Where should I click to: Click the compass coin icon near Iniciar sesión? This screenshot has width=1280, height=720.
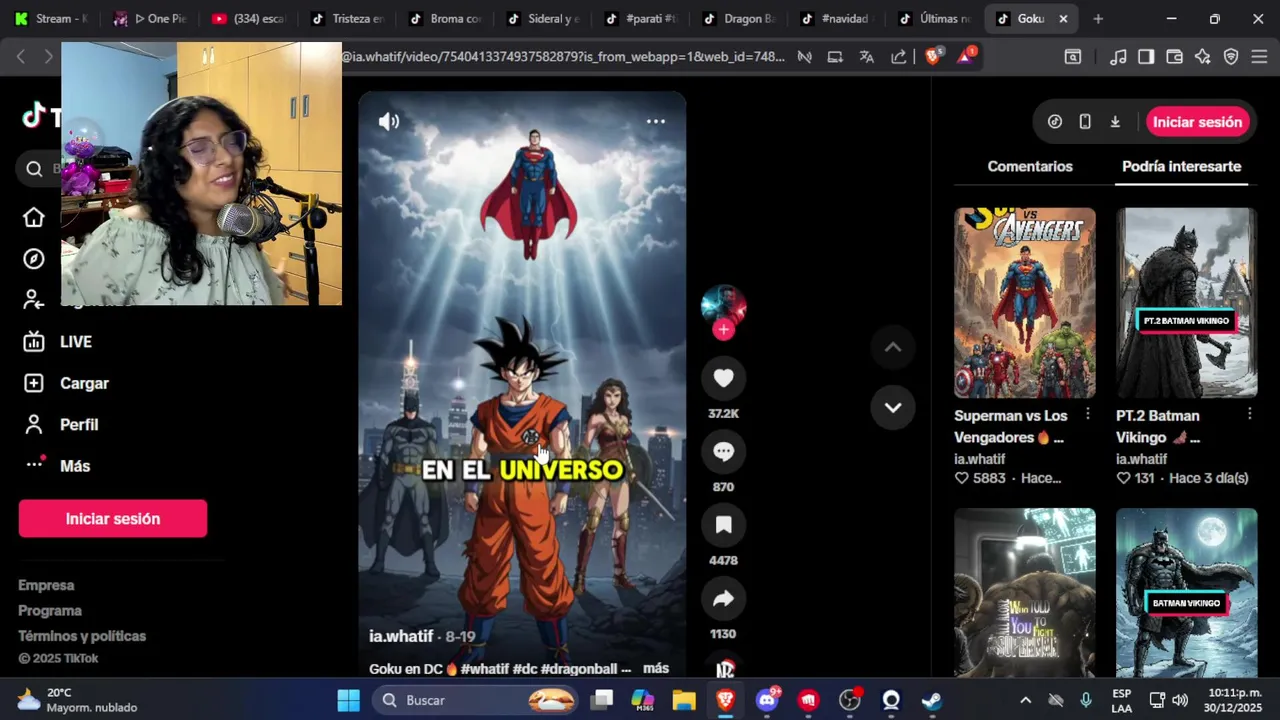click(1055, 122)
